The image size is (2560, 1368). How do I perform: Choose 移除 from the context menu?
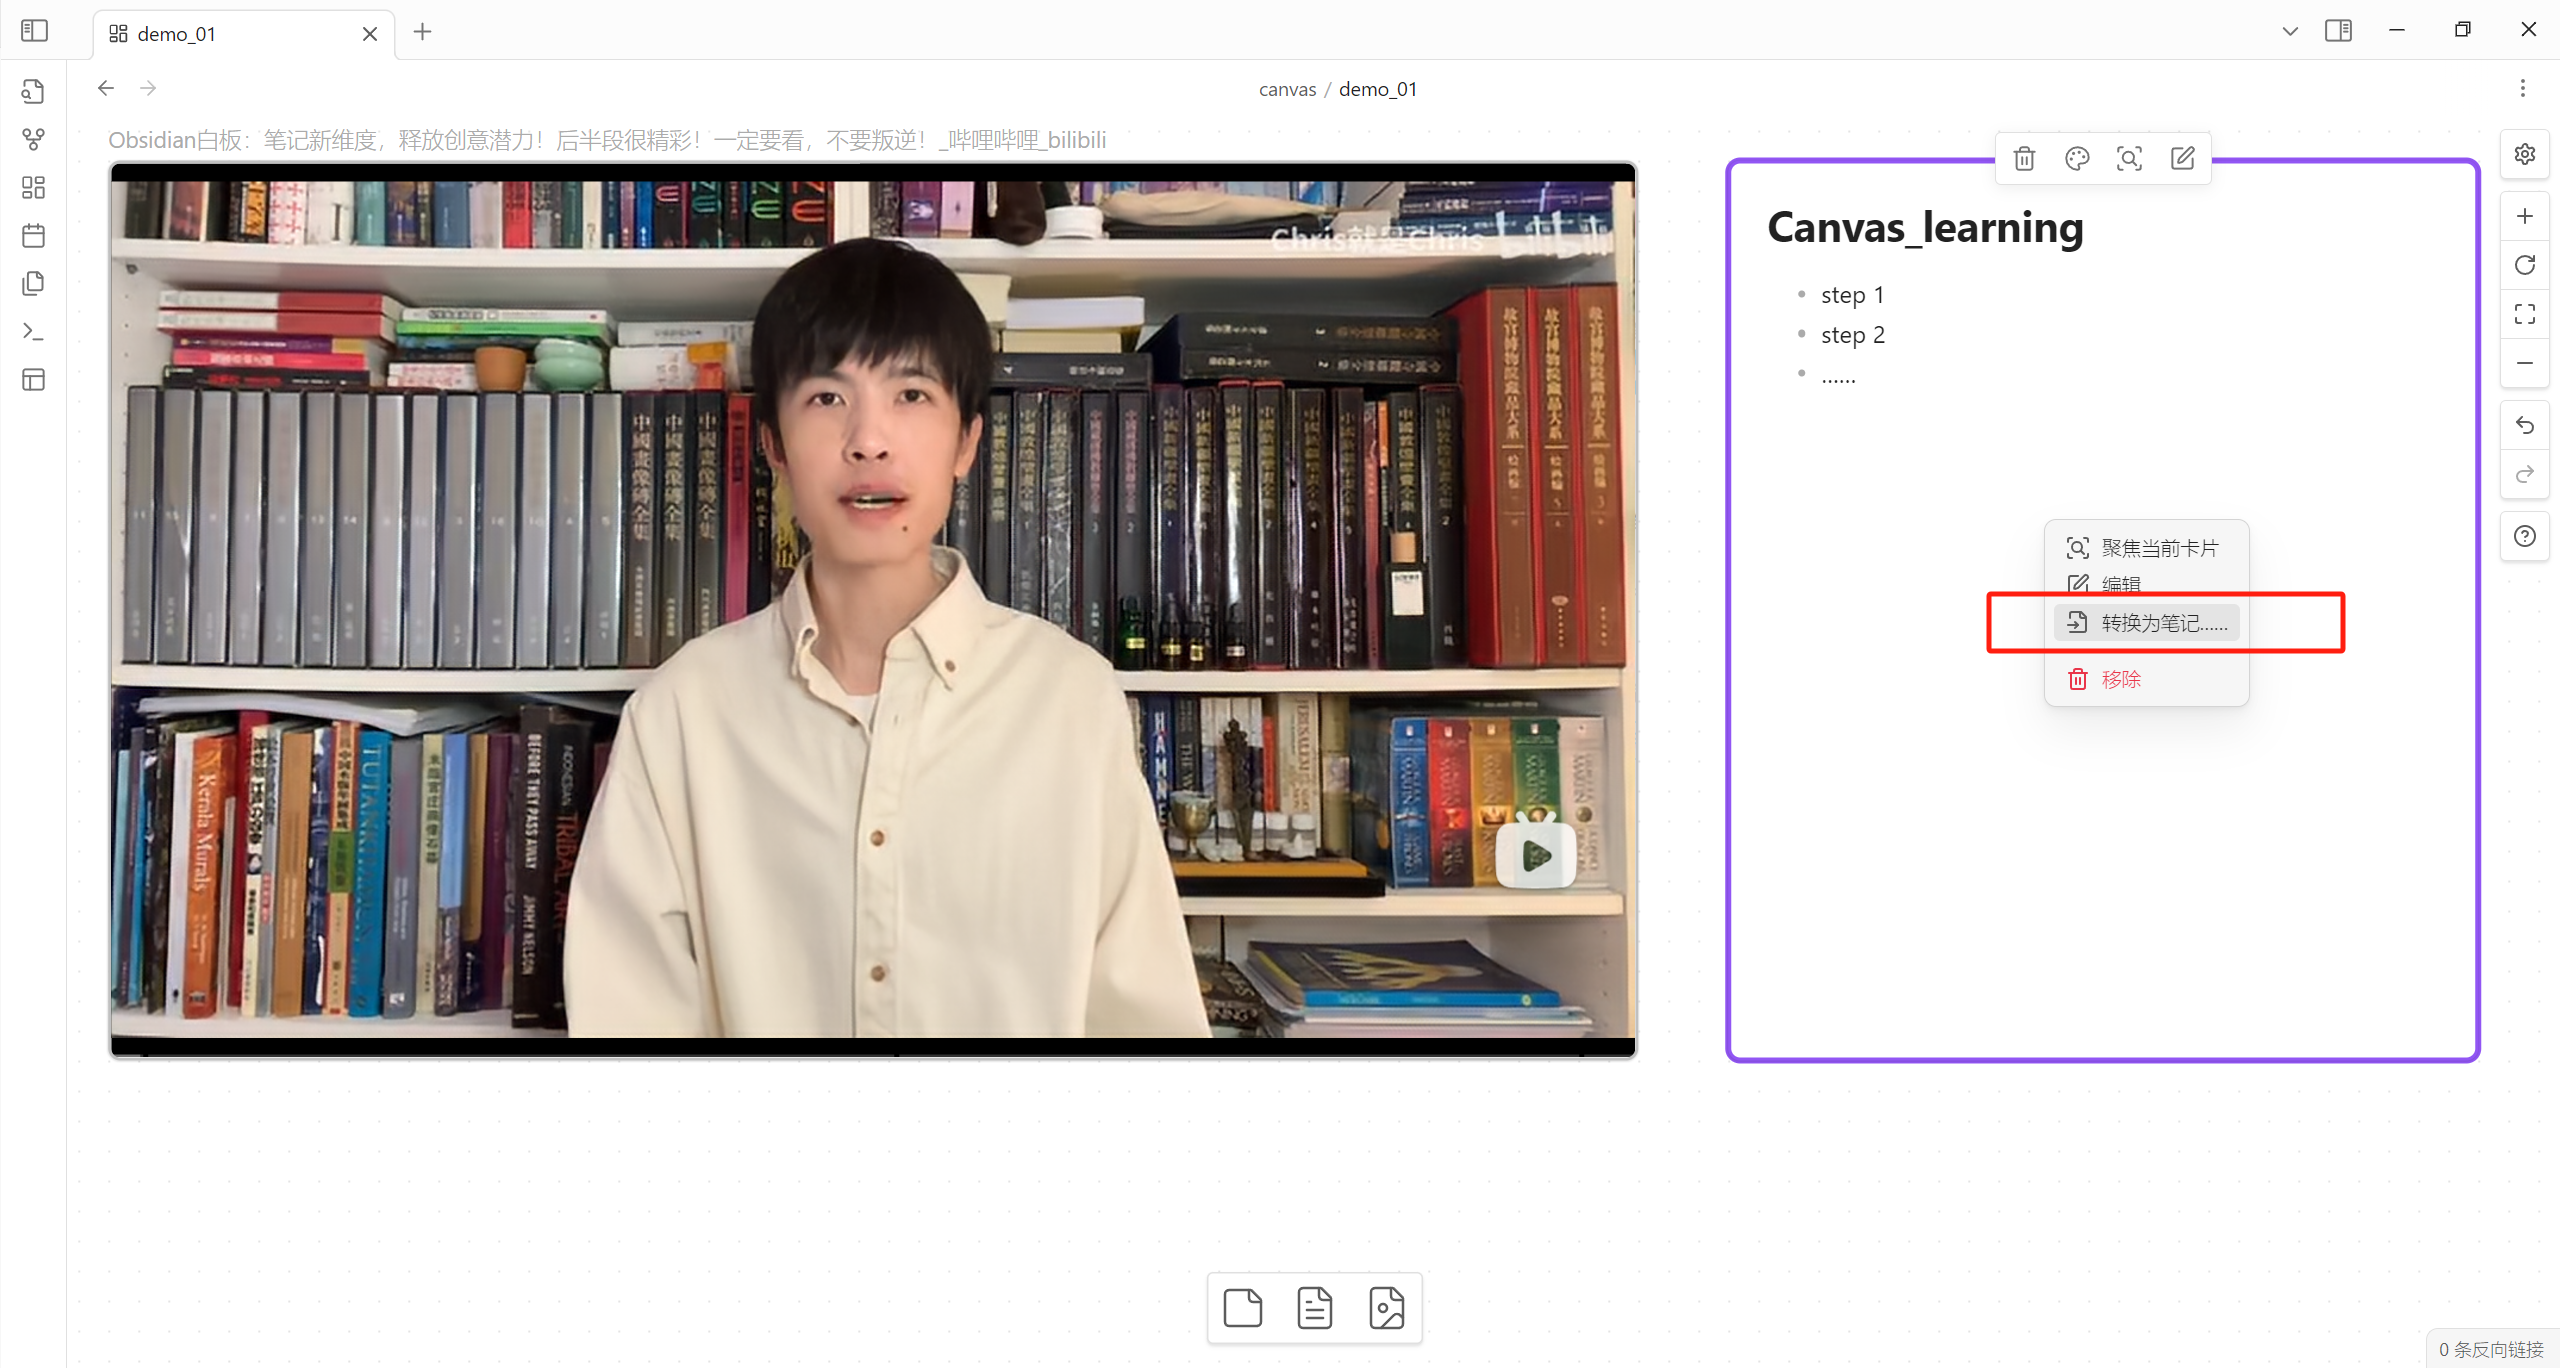point(2120,679)
